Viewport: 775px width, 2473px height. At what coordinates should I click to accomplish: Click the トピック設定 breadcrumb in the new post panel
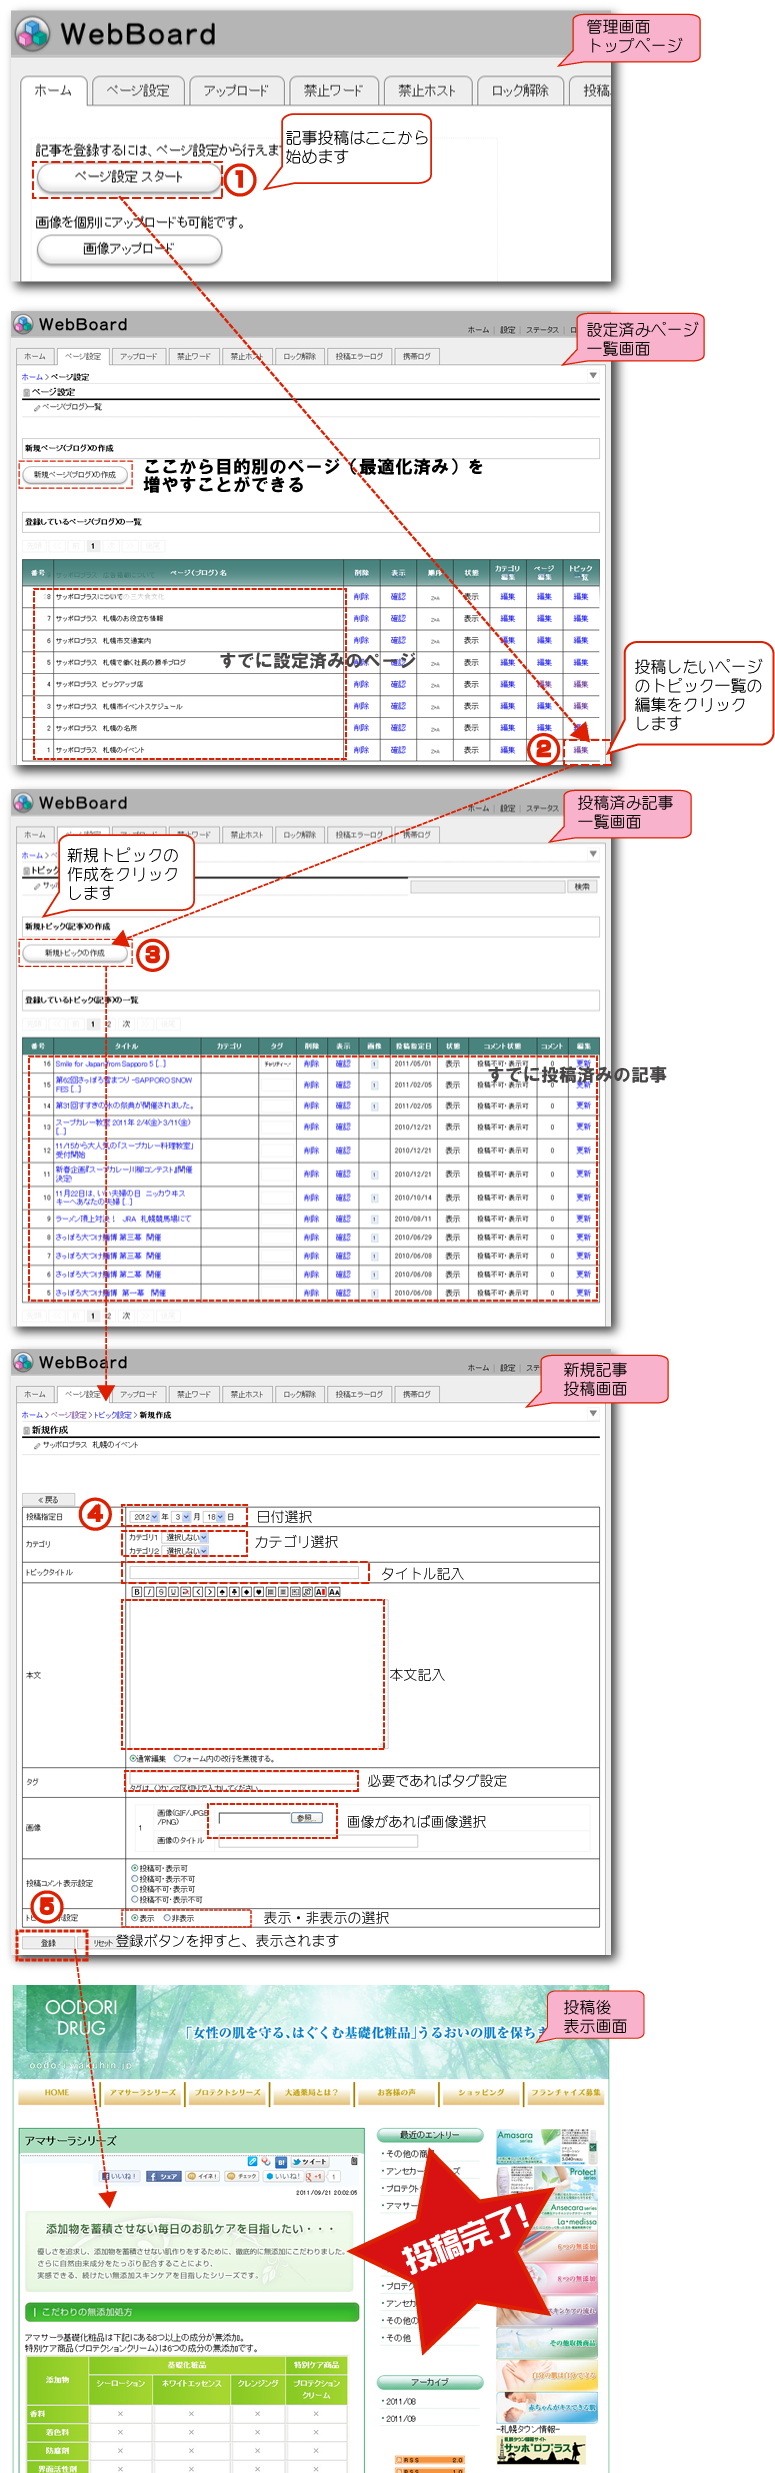click(x=113, y=1415)
